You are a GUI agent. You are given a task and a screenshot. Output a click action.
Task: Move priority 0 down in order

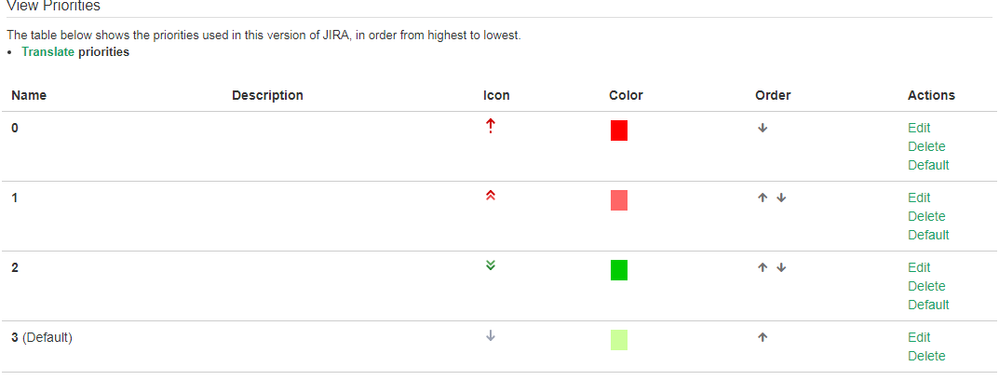point(763,128)
